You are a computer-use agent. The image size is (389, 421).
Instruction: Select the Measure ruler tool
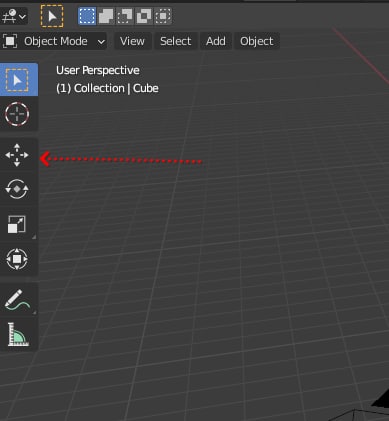pyautogui.click(x=17, y=334)
